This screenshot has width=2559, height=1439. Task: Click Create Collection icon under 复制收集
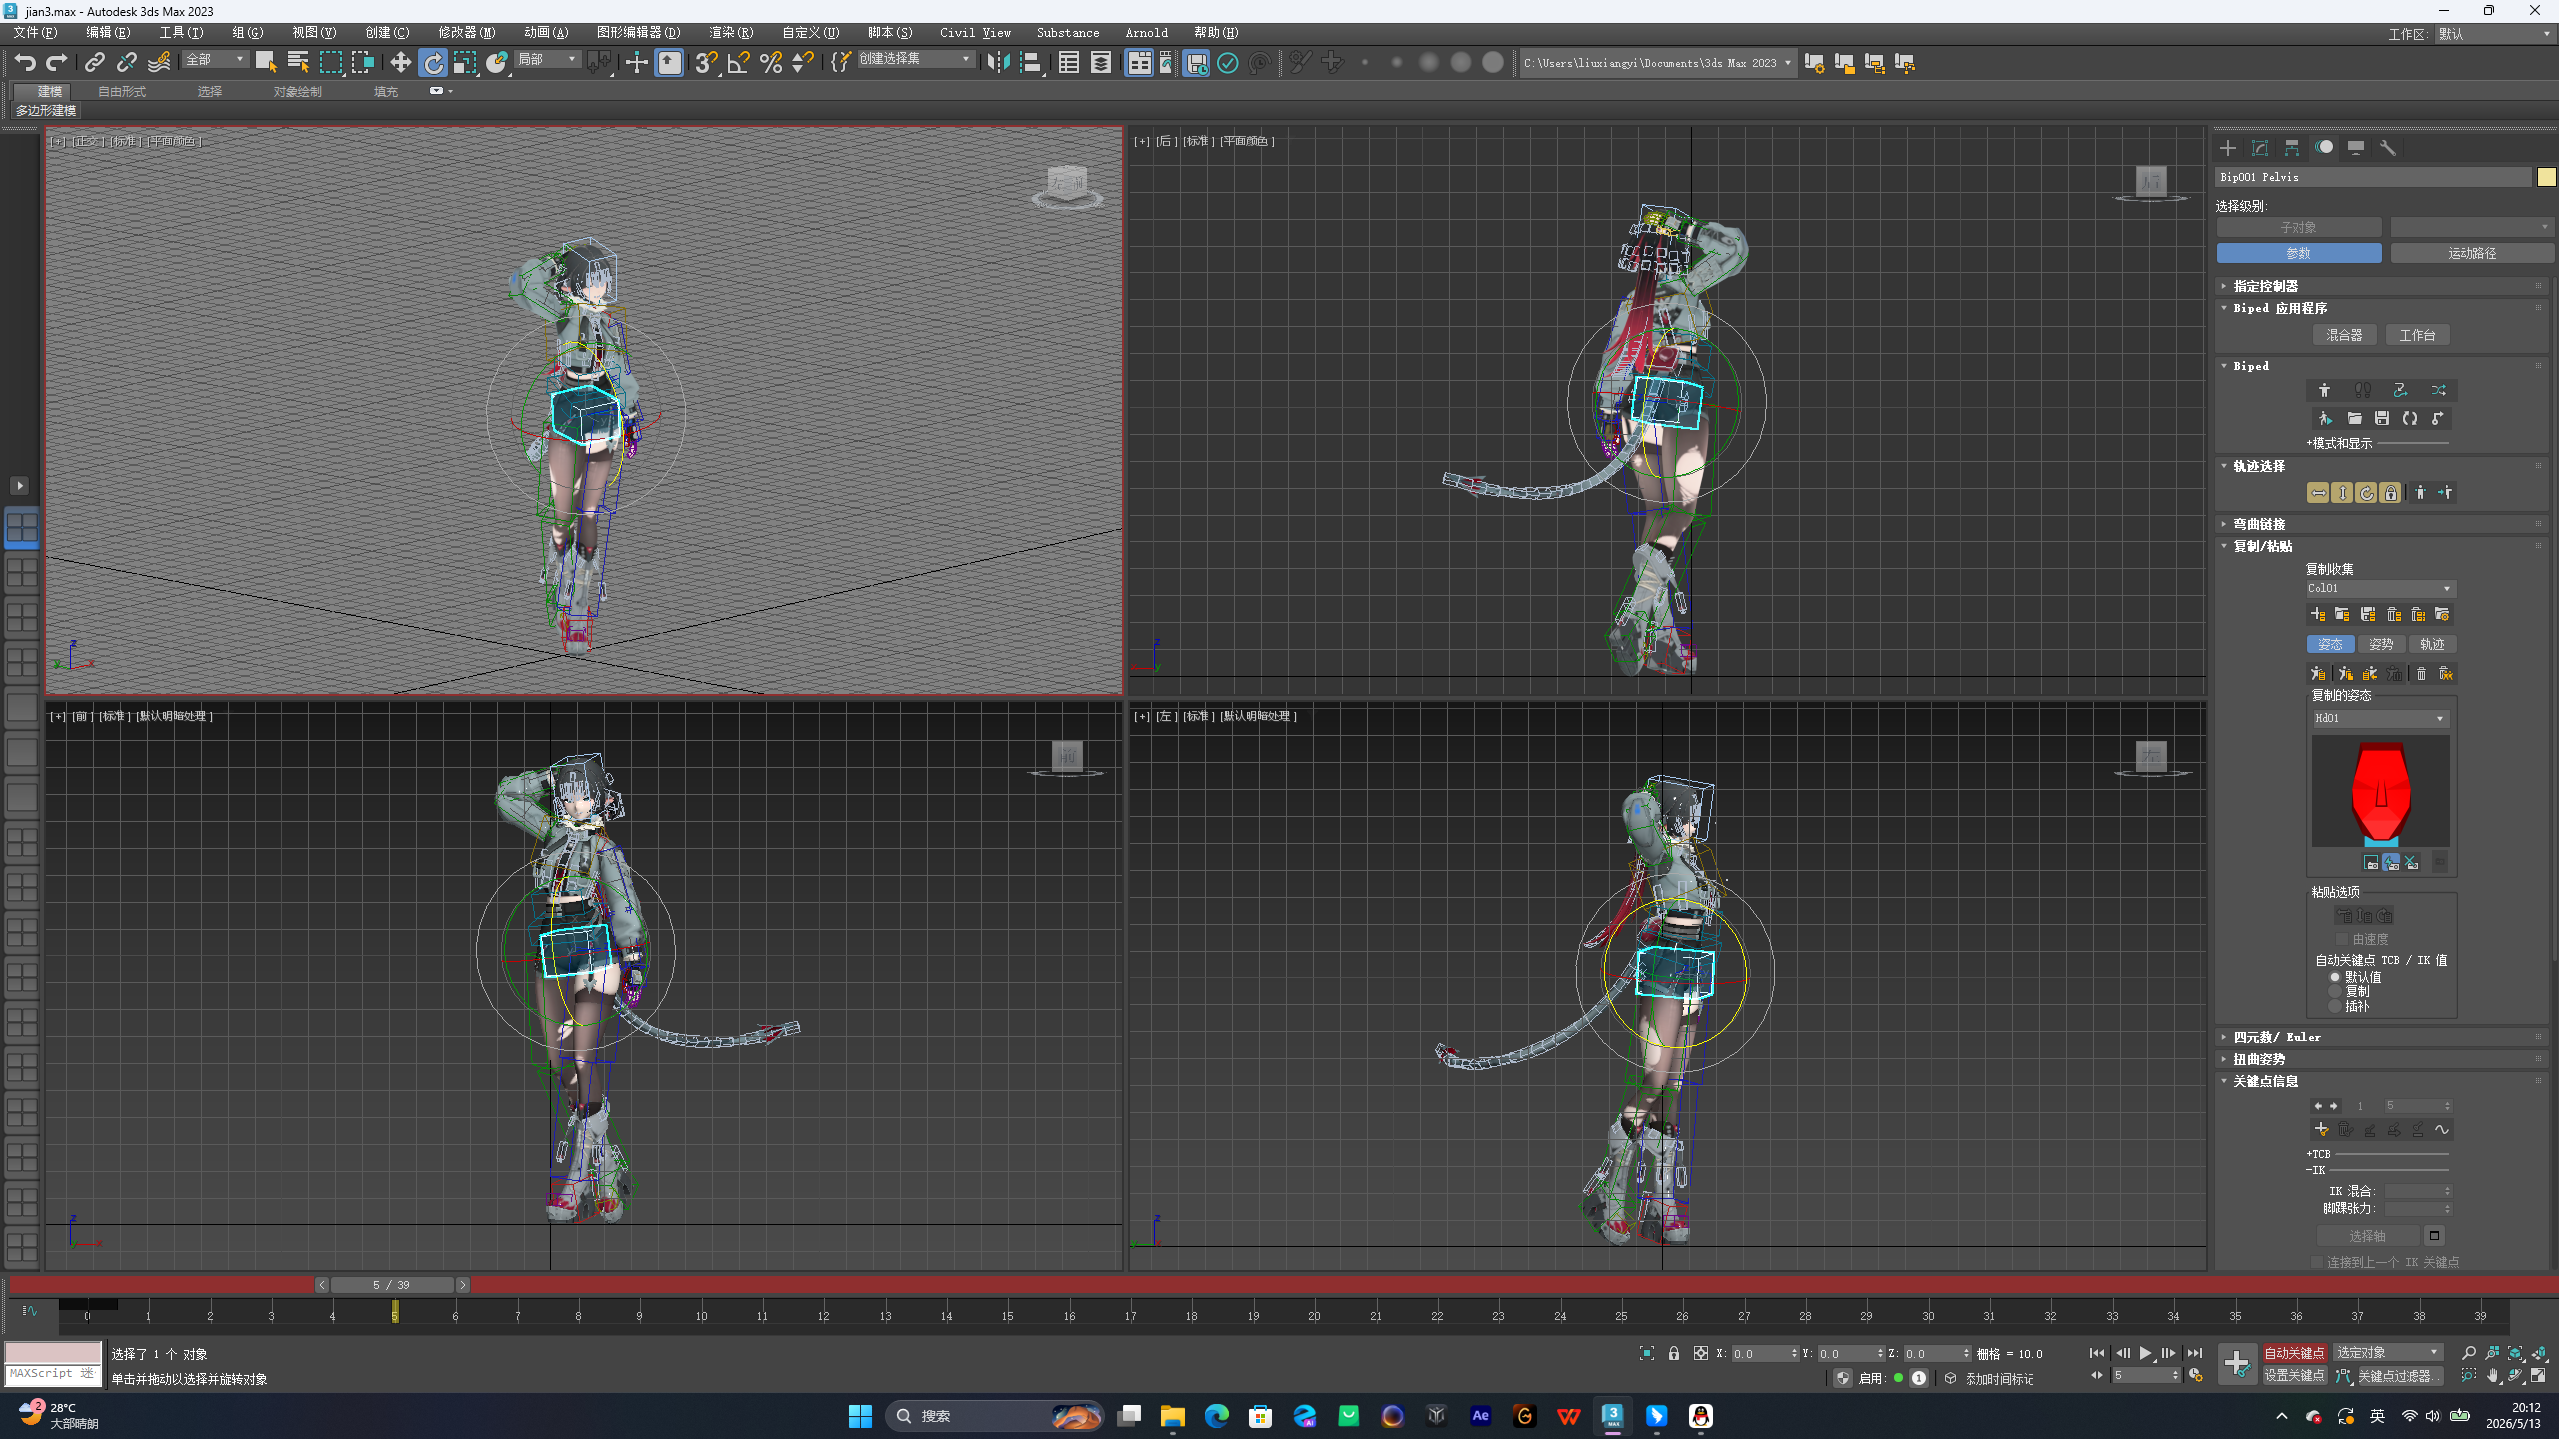[x=2318, y=615]
